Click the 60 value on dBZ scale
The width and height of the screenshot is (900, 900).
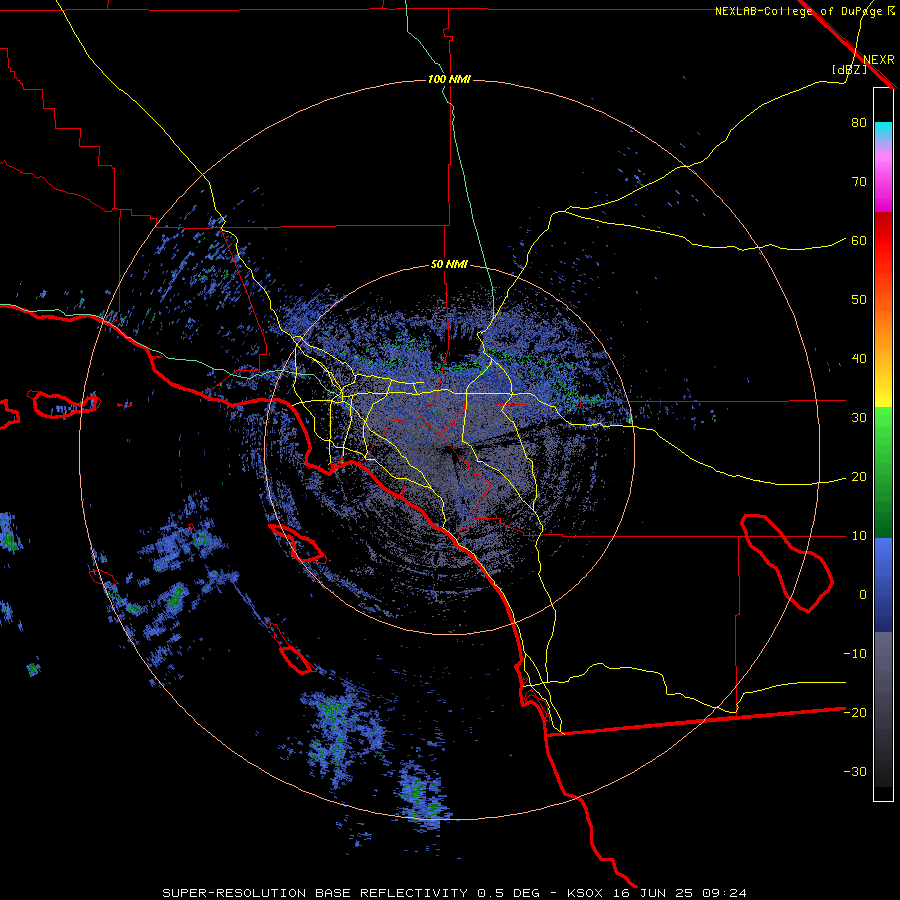pos(859,241)
